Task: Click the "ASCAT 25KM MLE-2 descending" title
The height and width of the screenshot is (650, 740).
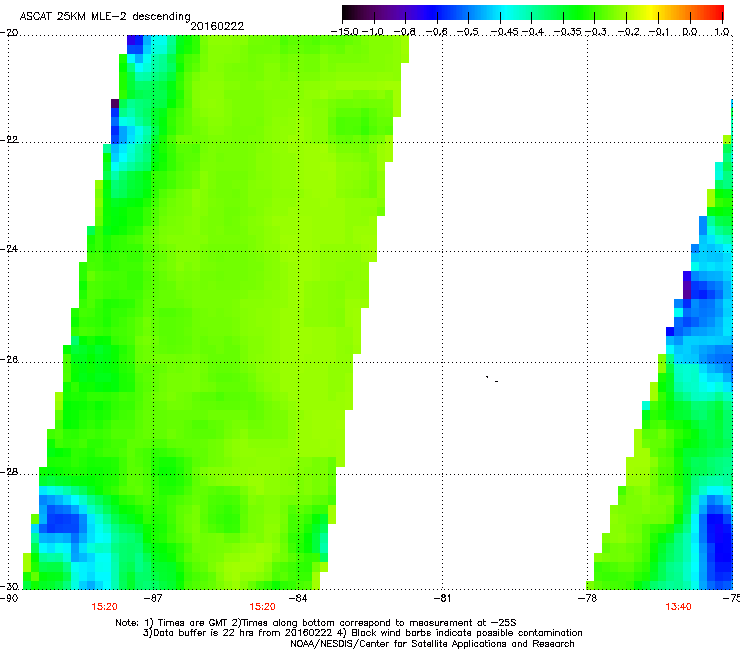Action: pos(105,17)
